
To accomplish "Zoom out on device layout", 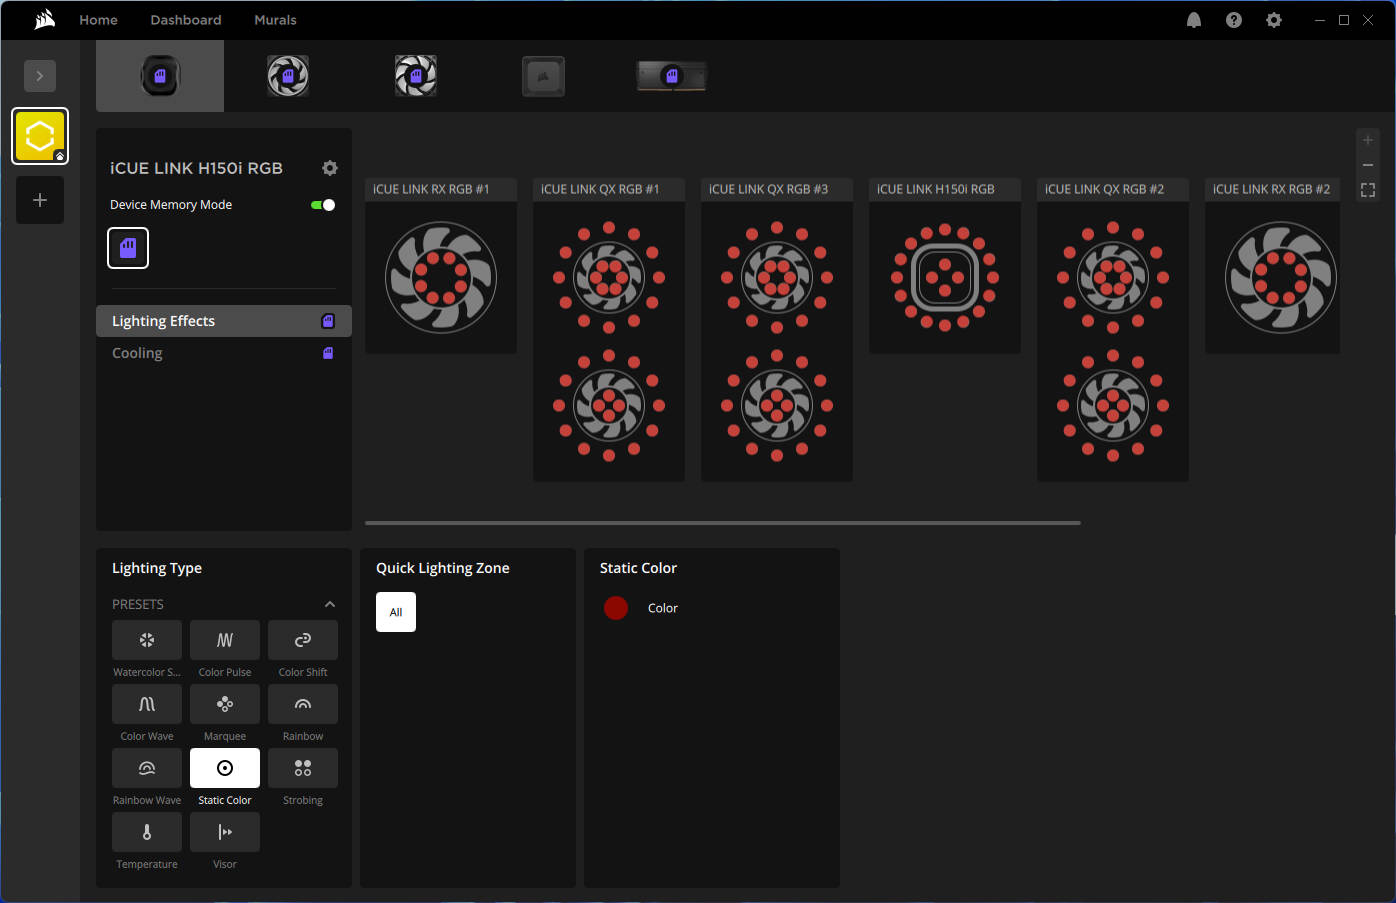I will click(1368, 165).
